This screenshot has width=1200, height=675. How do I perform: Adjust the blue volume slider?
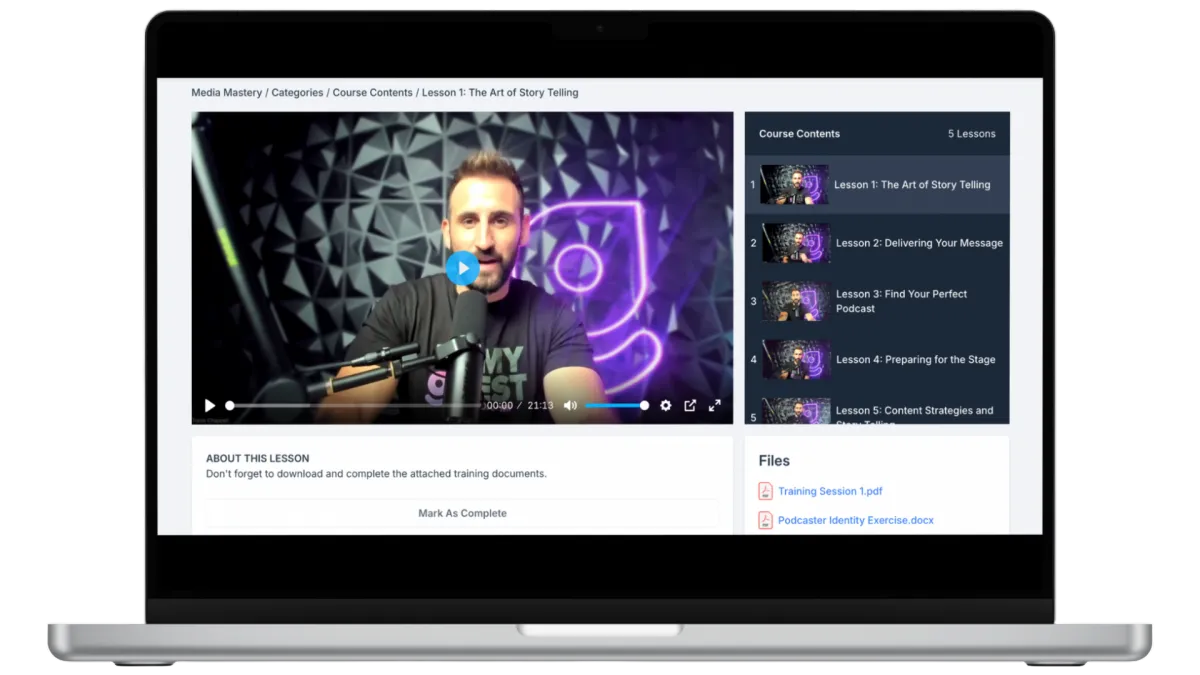point(617,406)
